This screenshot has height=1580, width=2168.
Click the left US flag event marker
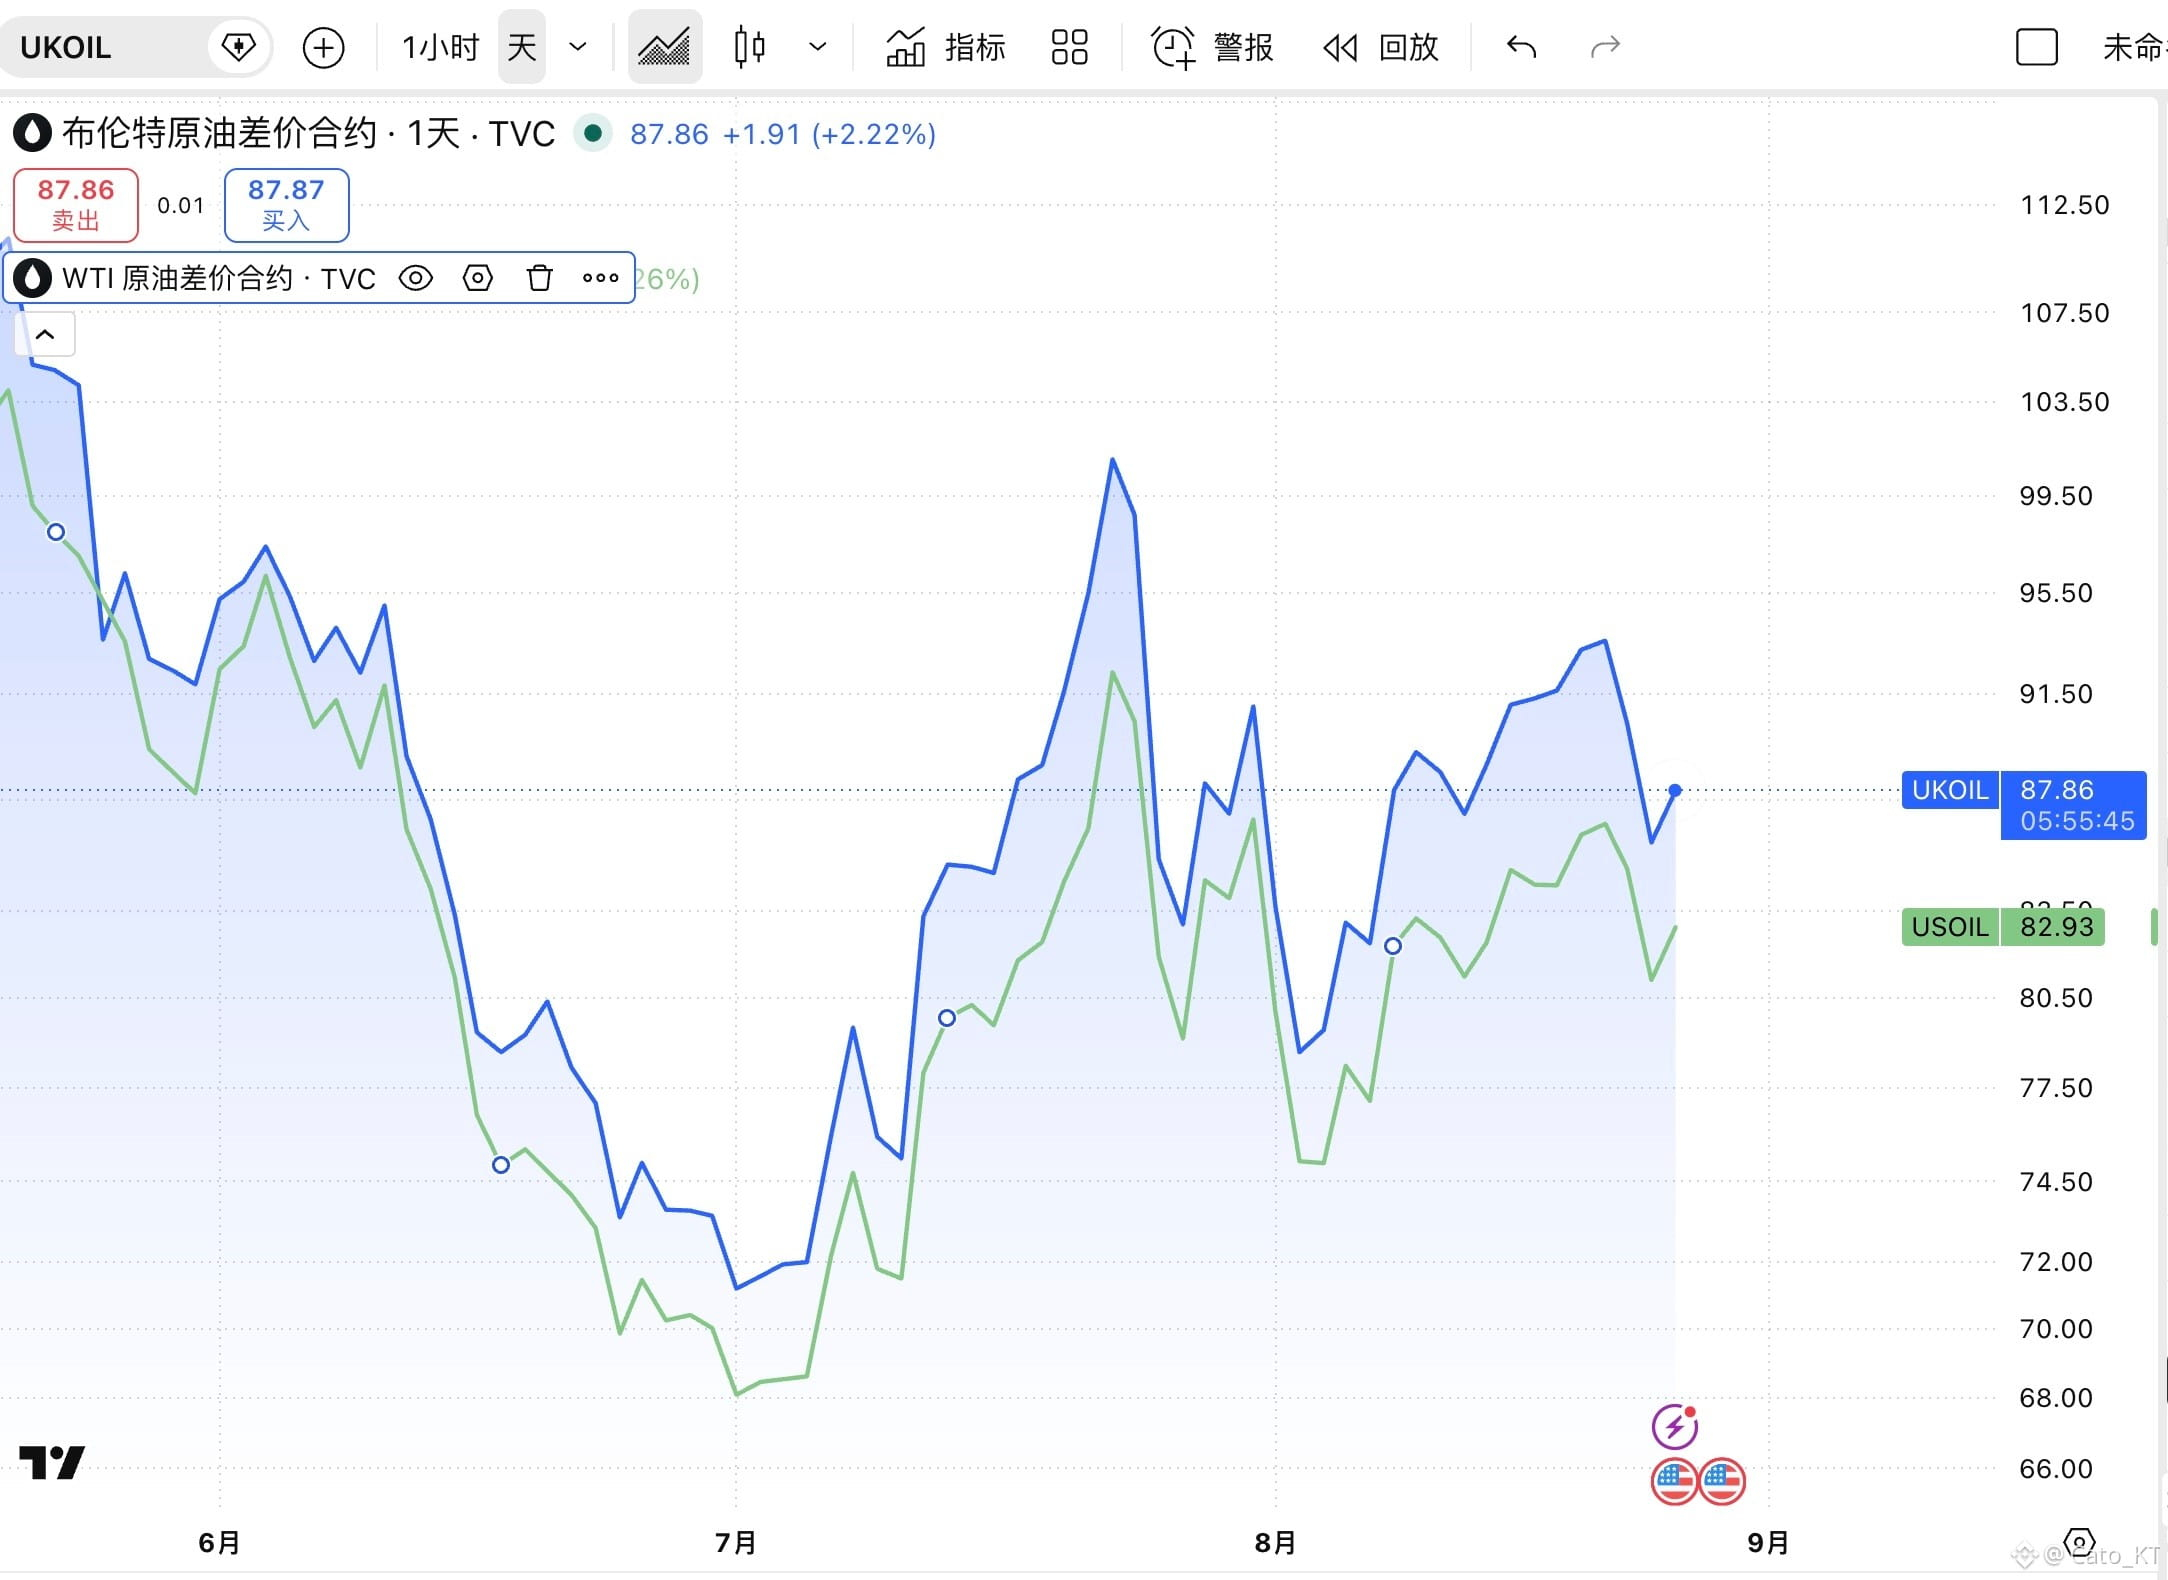coord(1674,1481)
